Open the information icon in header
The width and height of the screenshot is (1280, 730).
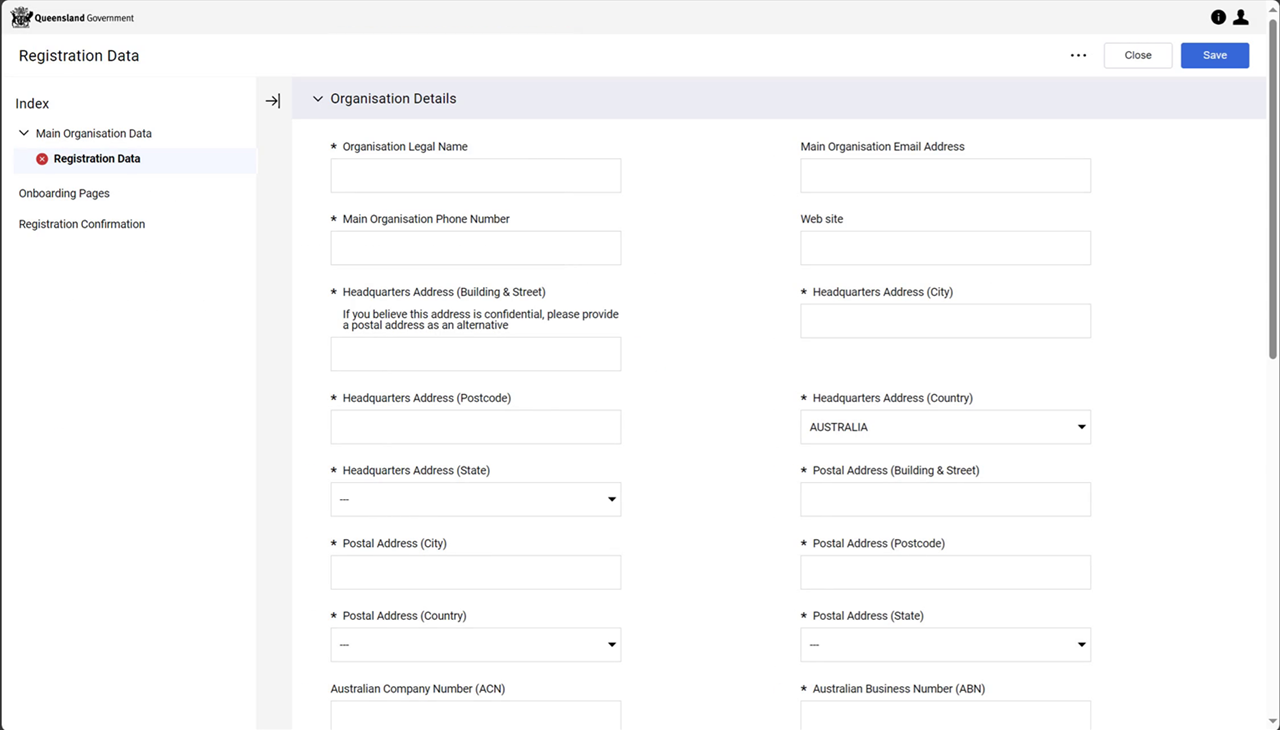1218,17
